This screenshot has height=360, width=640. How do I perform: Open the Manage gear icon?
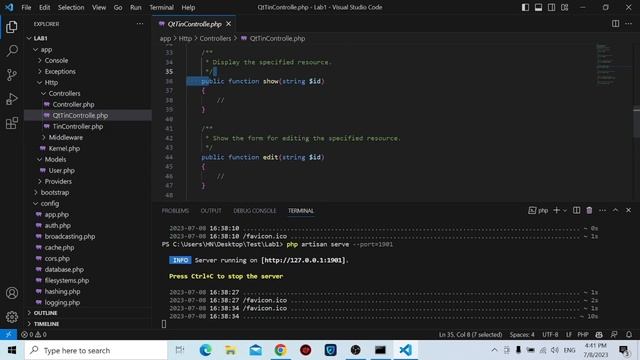point(12,316)
